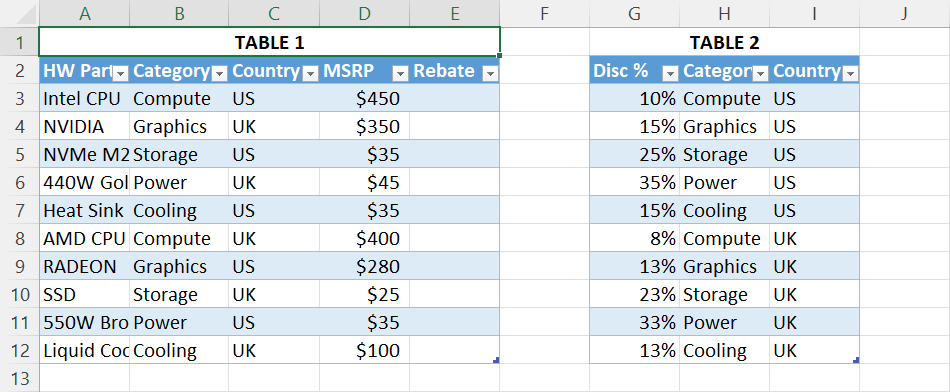Select row 13 header
950x392 pixels.
tap(19, 378)
